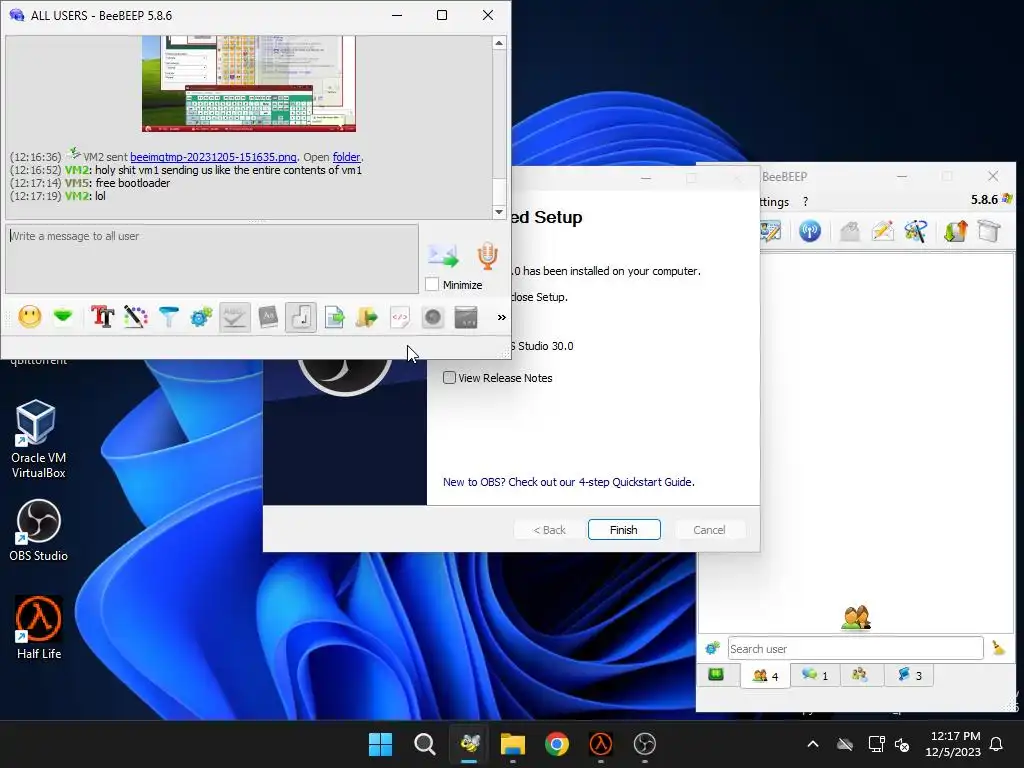
Task: Click the all users icon in BeeBEEP list
Action: [x=856, y=617]
